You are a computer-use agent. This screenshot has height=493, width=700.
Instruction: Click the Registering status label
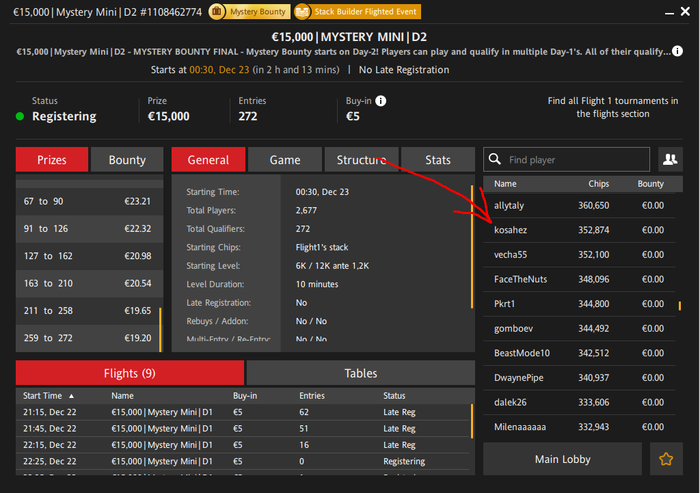64,116
